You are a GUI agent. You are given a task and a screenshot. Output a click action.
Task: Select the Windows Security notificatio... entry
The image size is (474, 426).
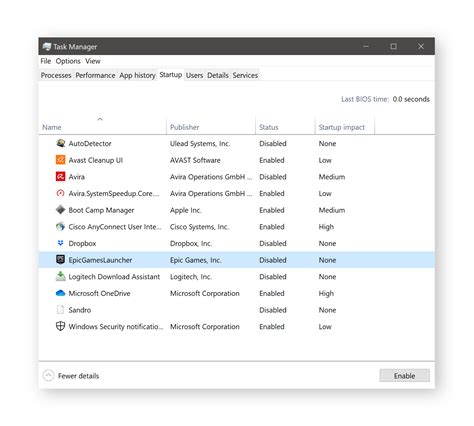pyautogui.click(x=116, y=326)
